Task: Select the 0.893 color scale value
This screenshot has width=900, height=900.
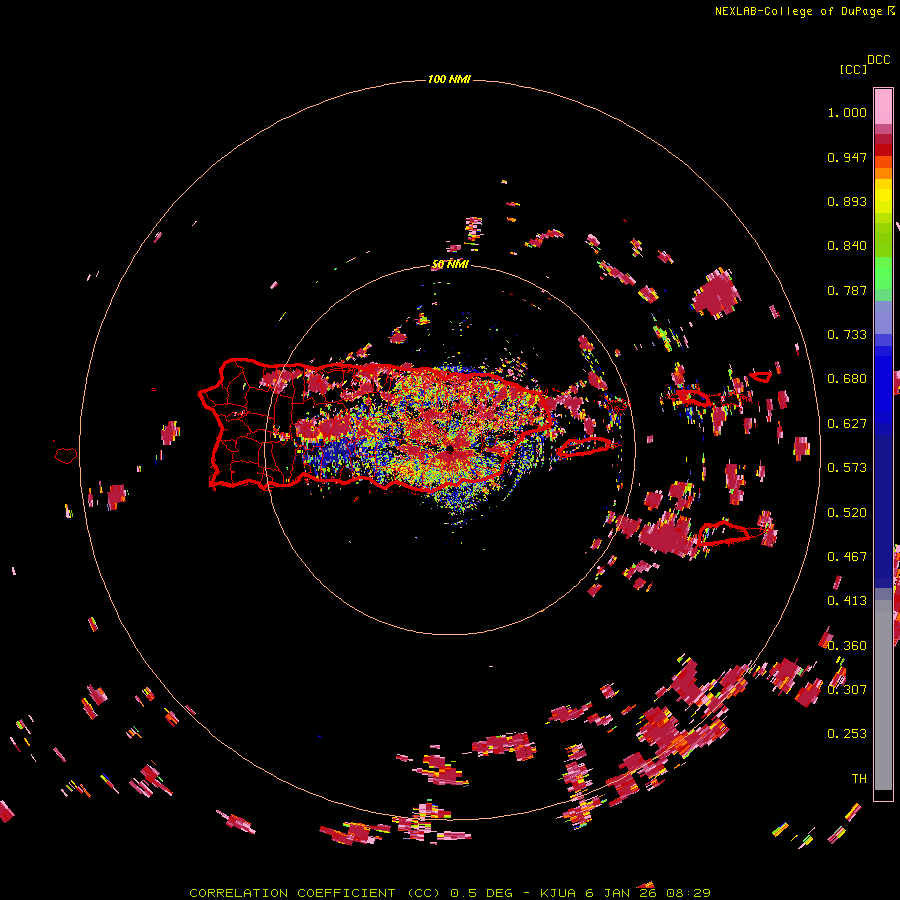Action: 847,201
